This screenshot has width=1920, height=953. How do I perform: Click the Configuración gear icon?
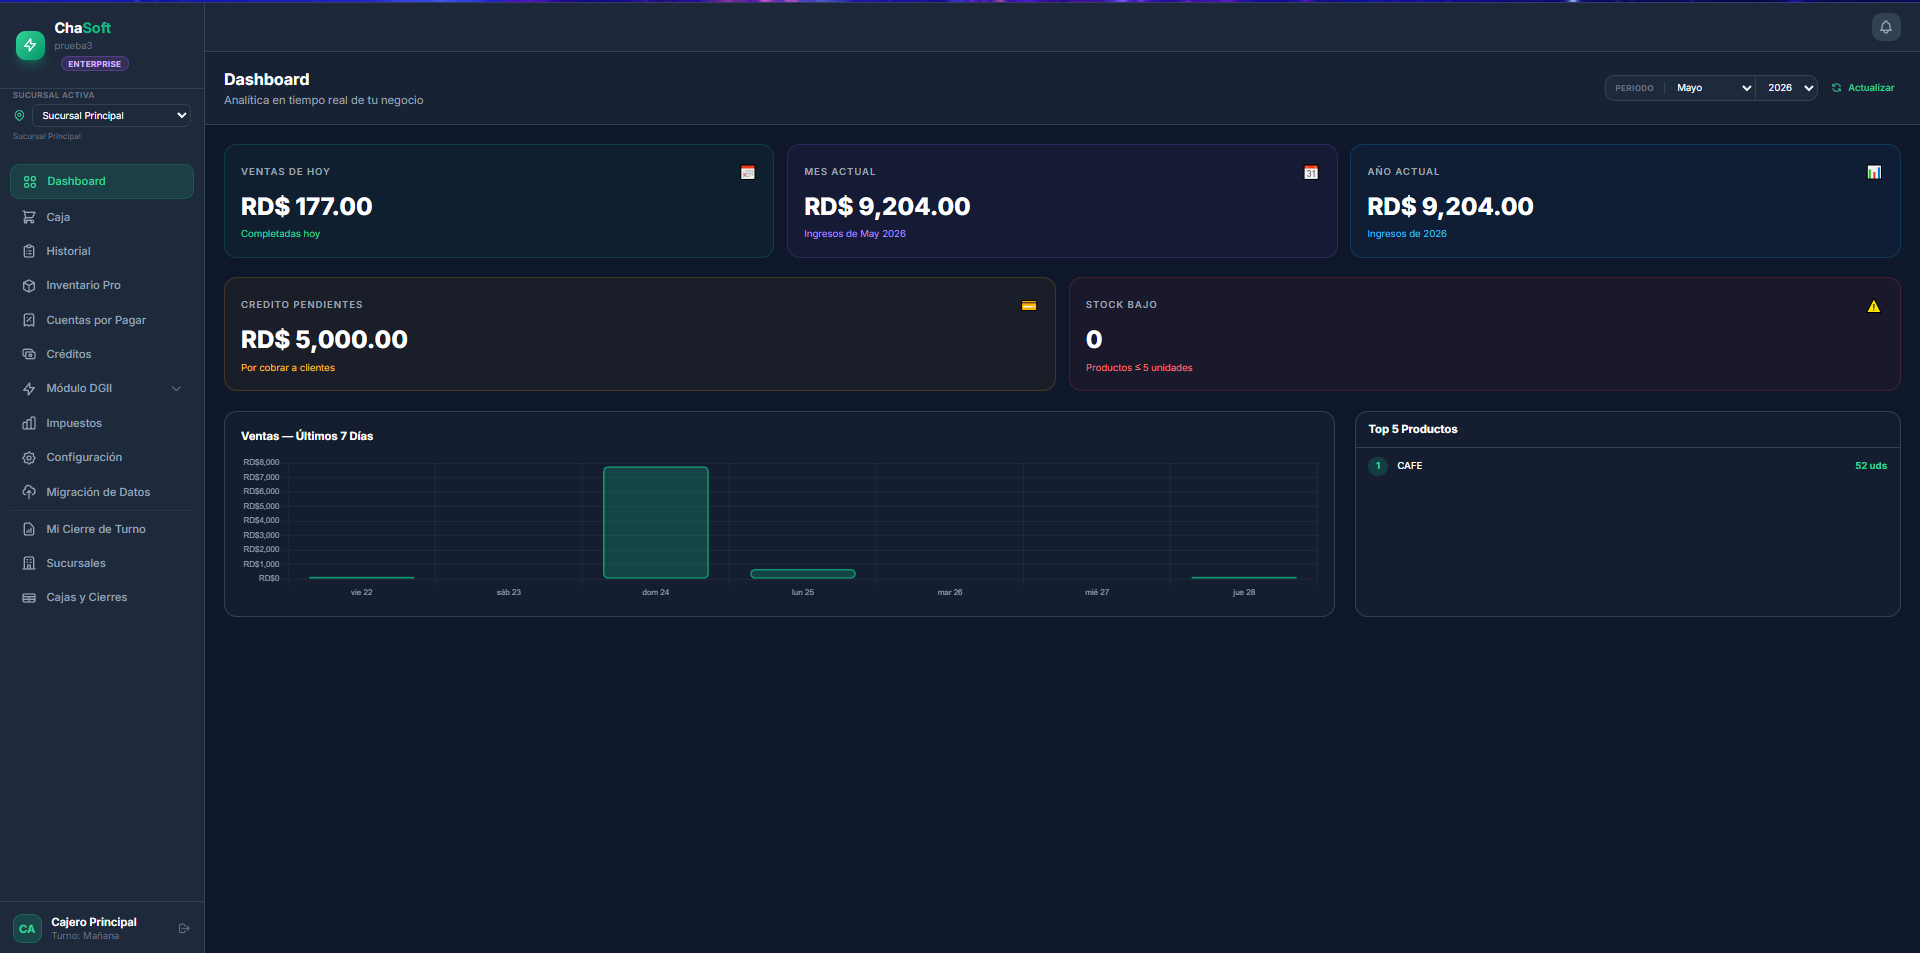pyautogui.click(x=29, y=458)
